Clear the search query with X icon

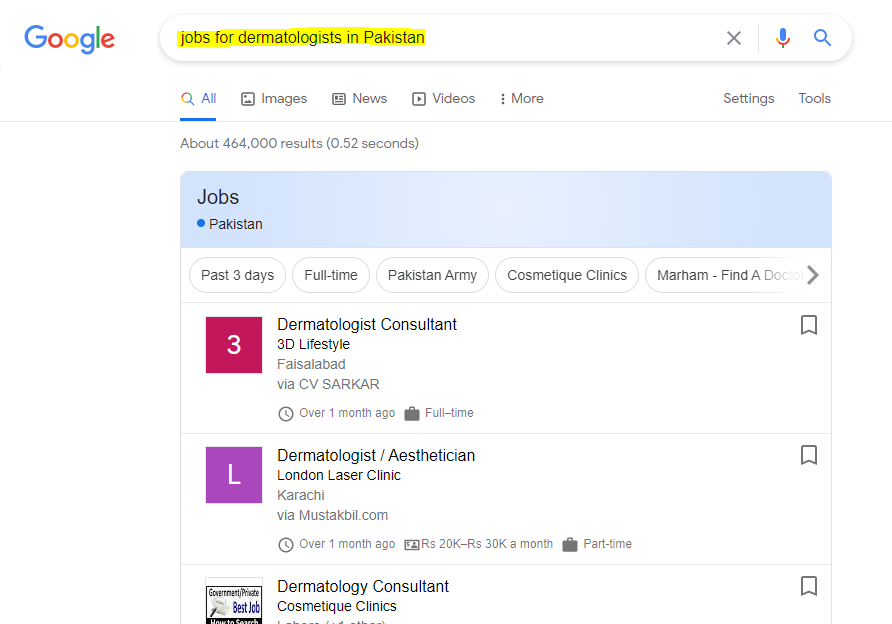[x=734, y=38]
